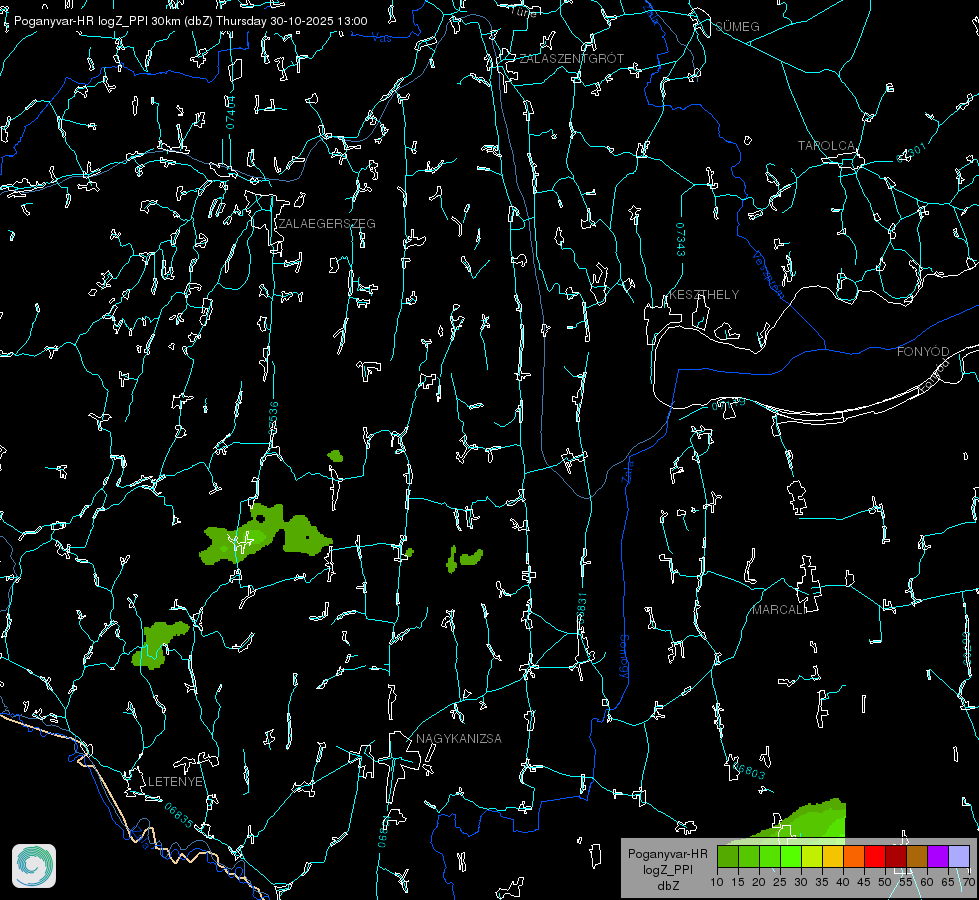Click the blue 'Somogy' county label
This screenshot has height=900, width=979.
point(624,658)
